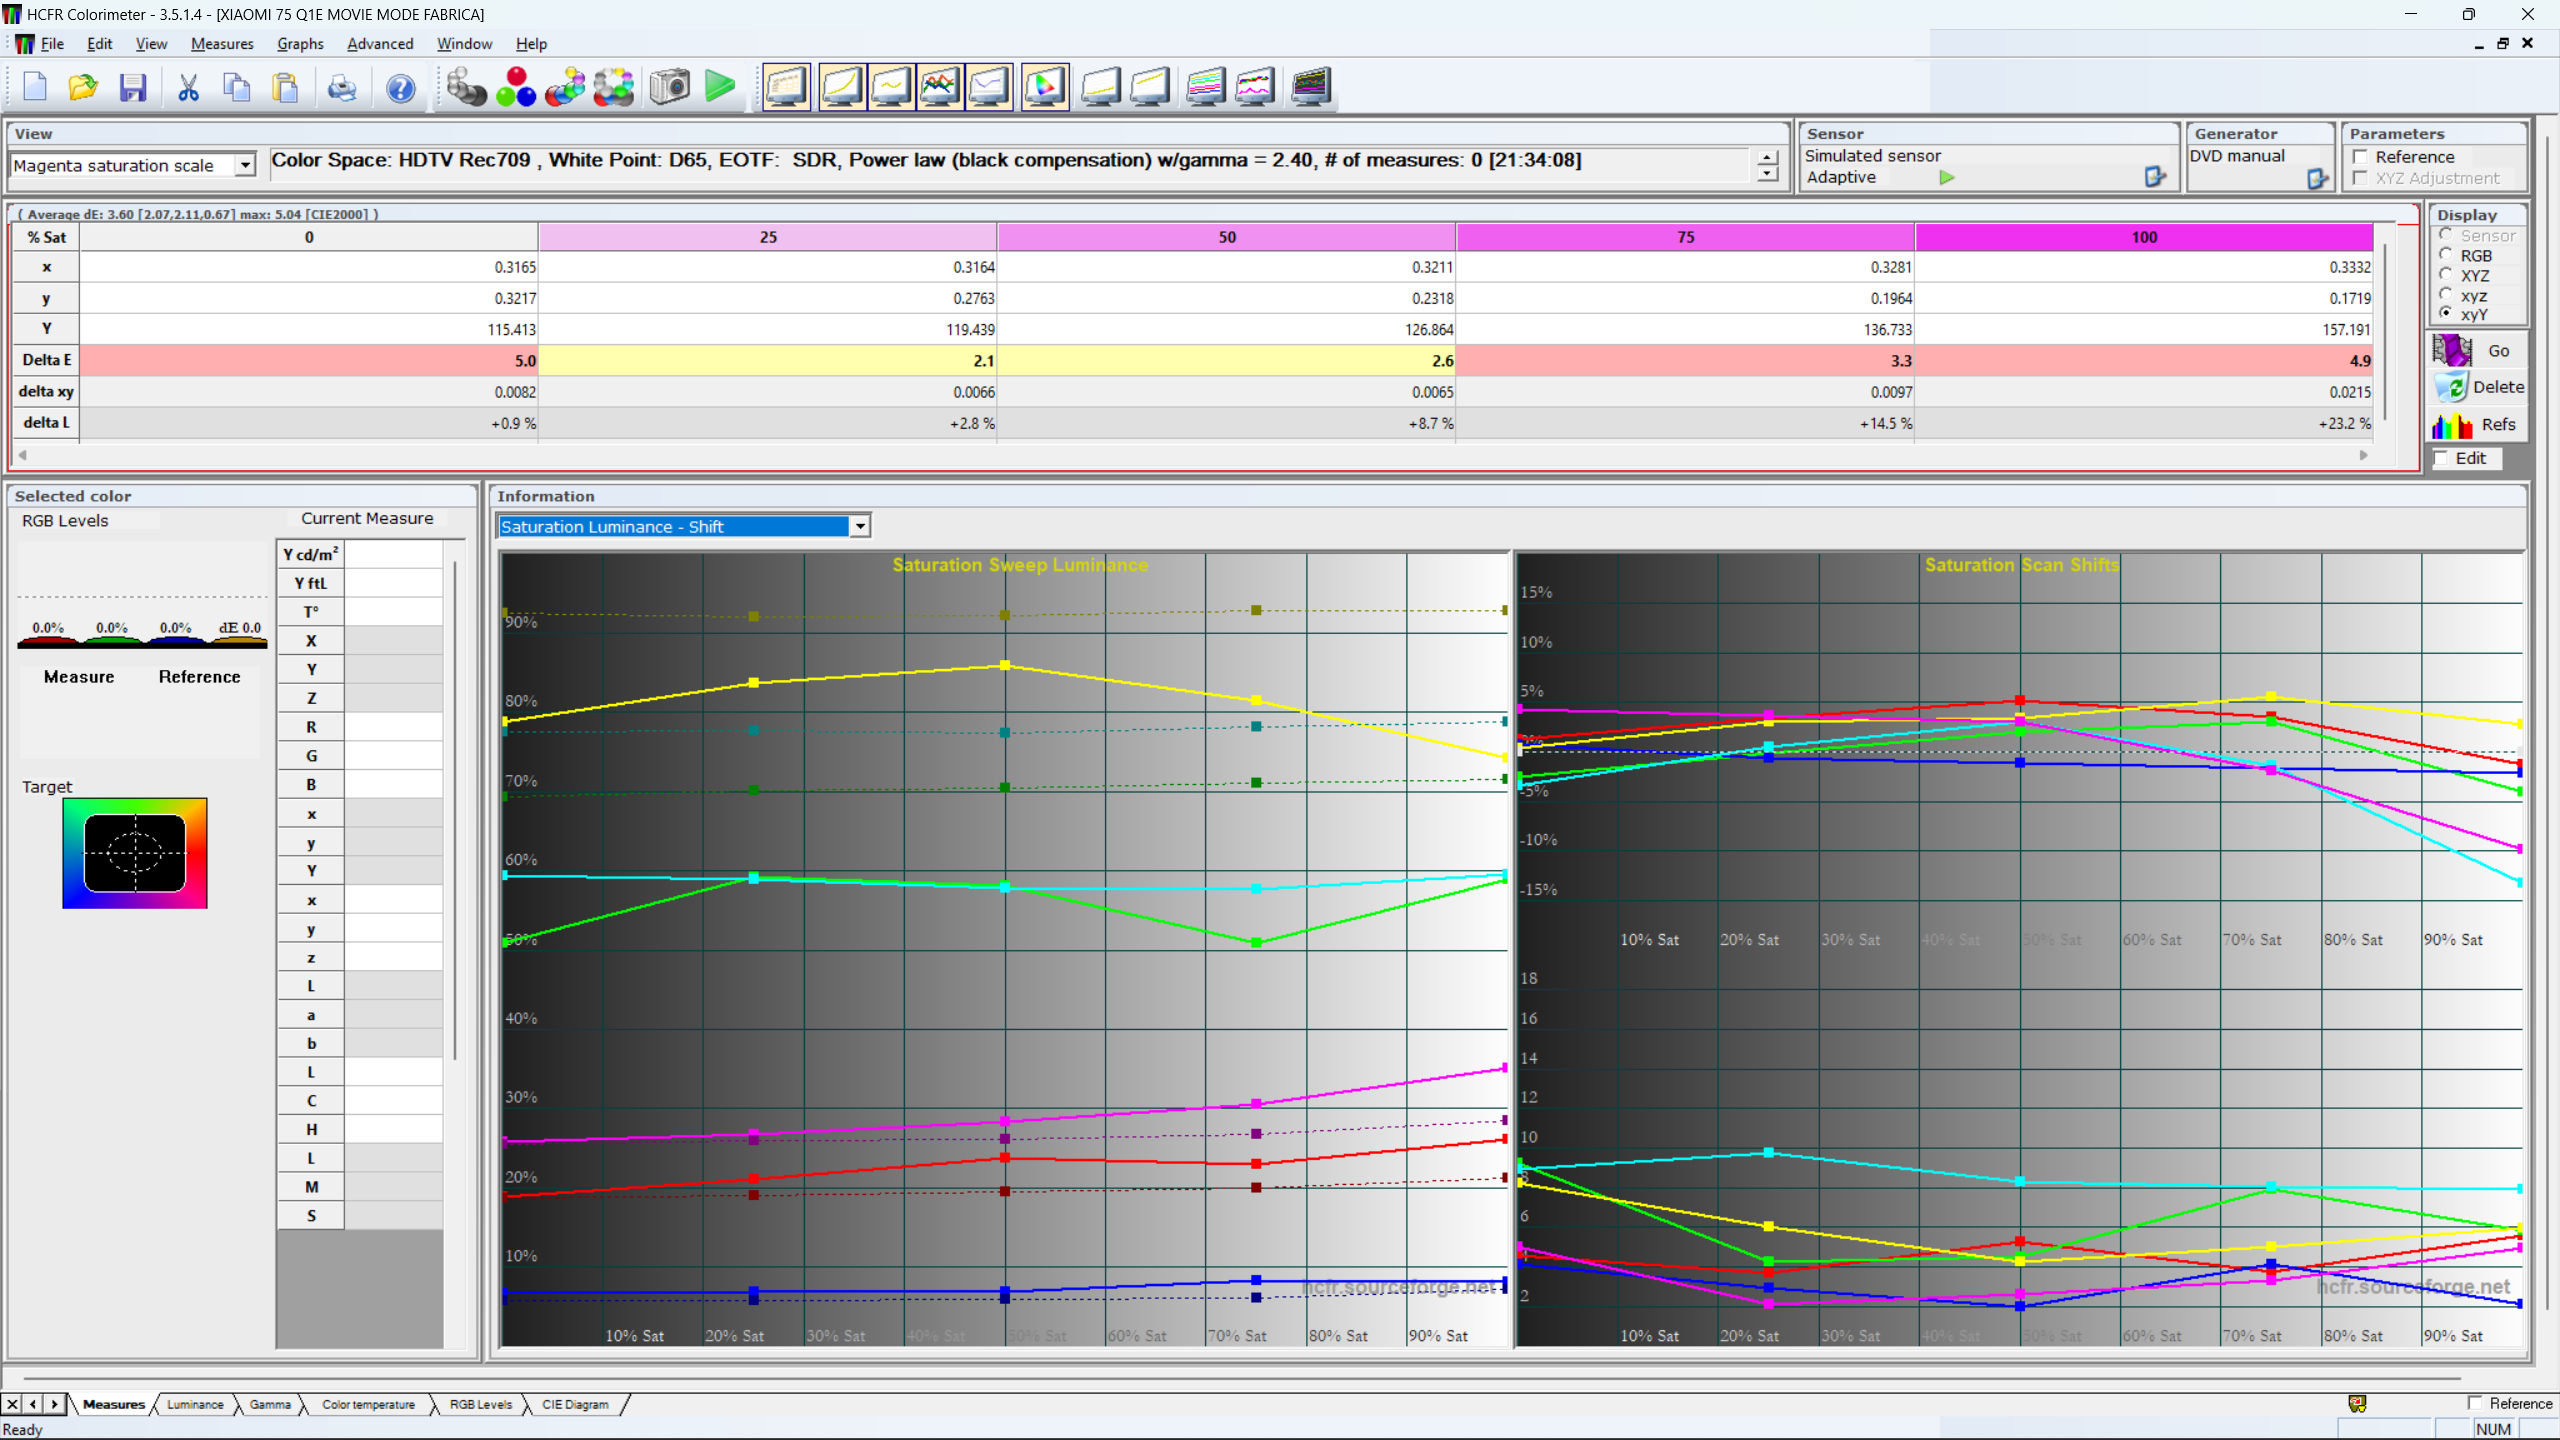
Task: Select the XYZ display radio button
Action: (2446, 275)
